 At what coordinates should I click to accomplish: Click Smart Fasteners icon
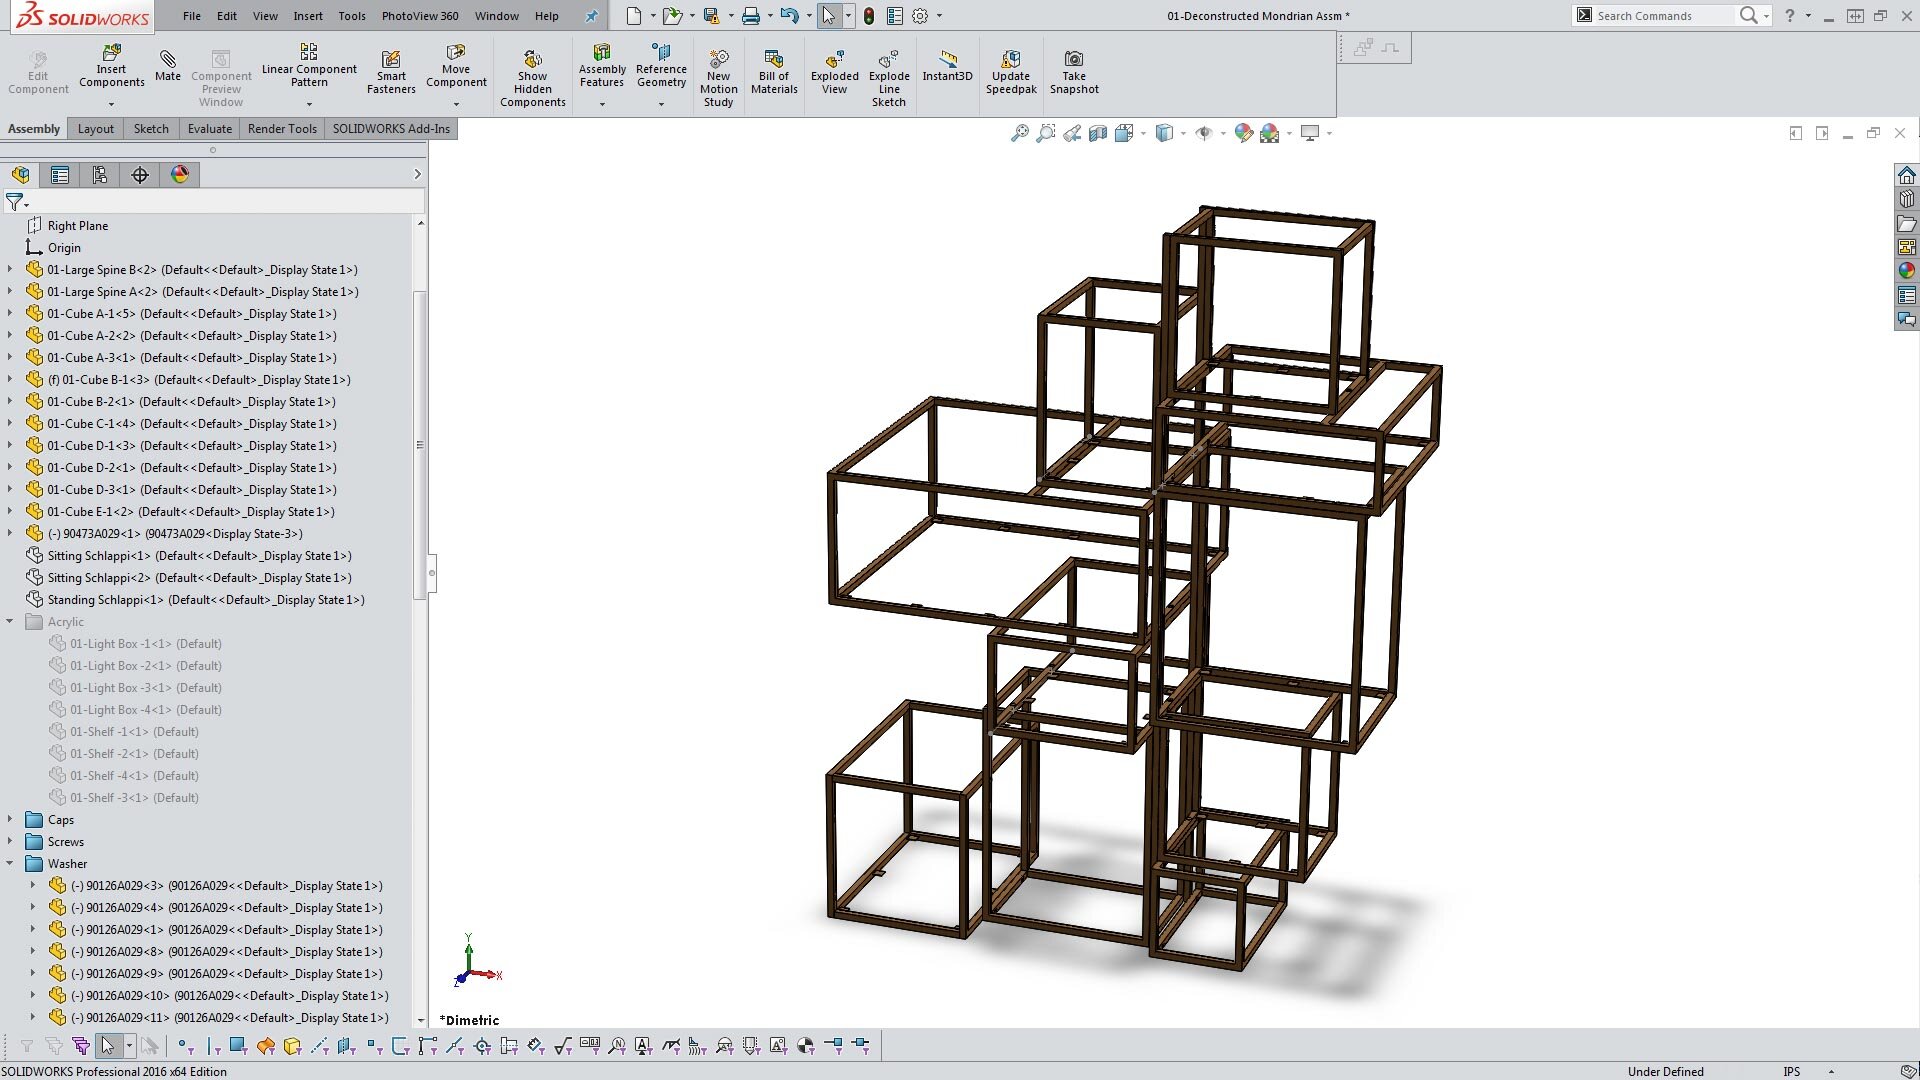click(x=391, y=72)
